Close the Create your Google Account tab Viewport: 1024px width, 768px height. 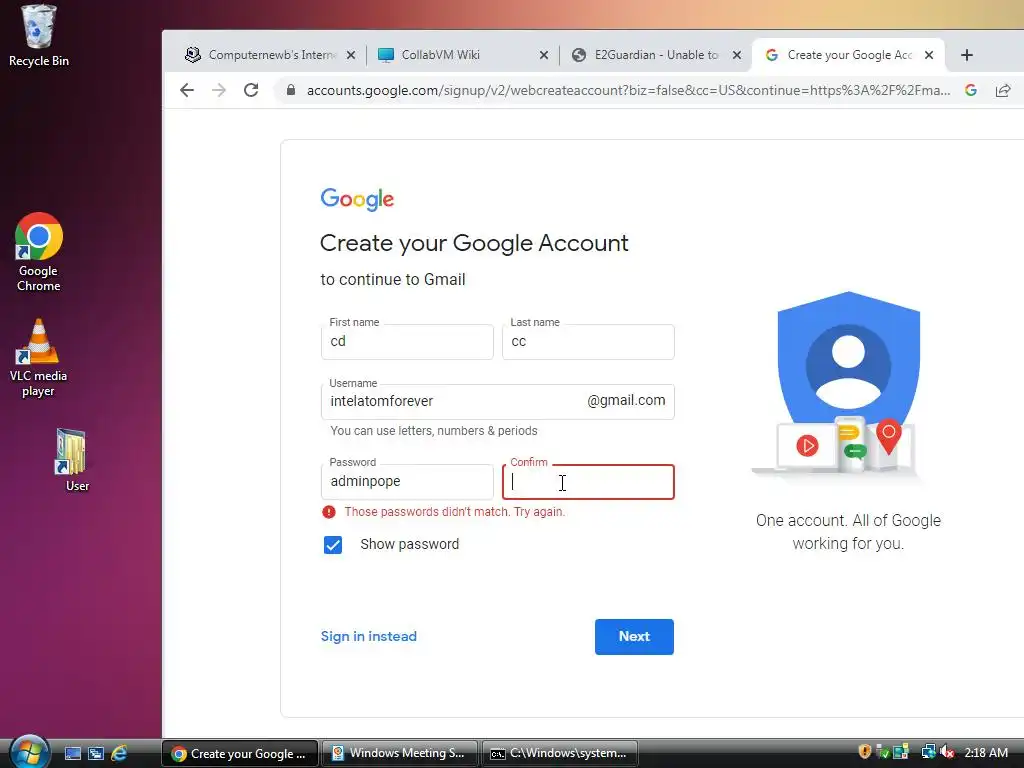929,55
